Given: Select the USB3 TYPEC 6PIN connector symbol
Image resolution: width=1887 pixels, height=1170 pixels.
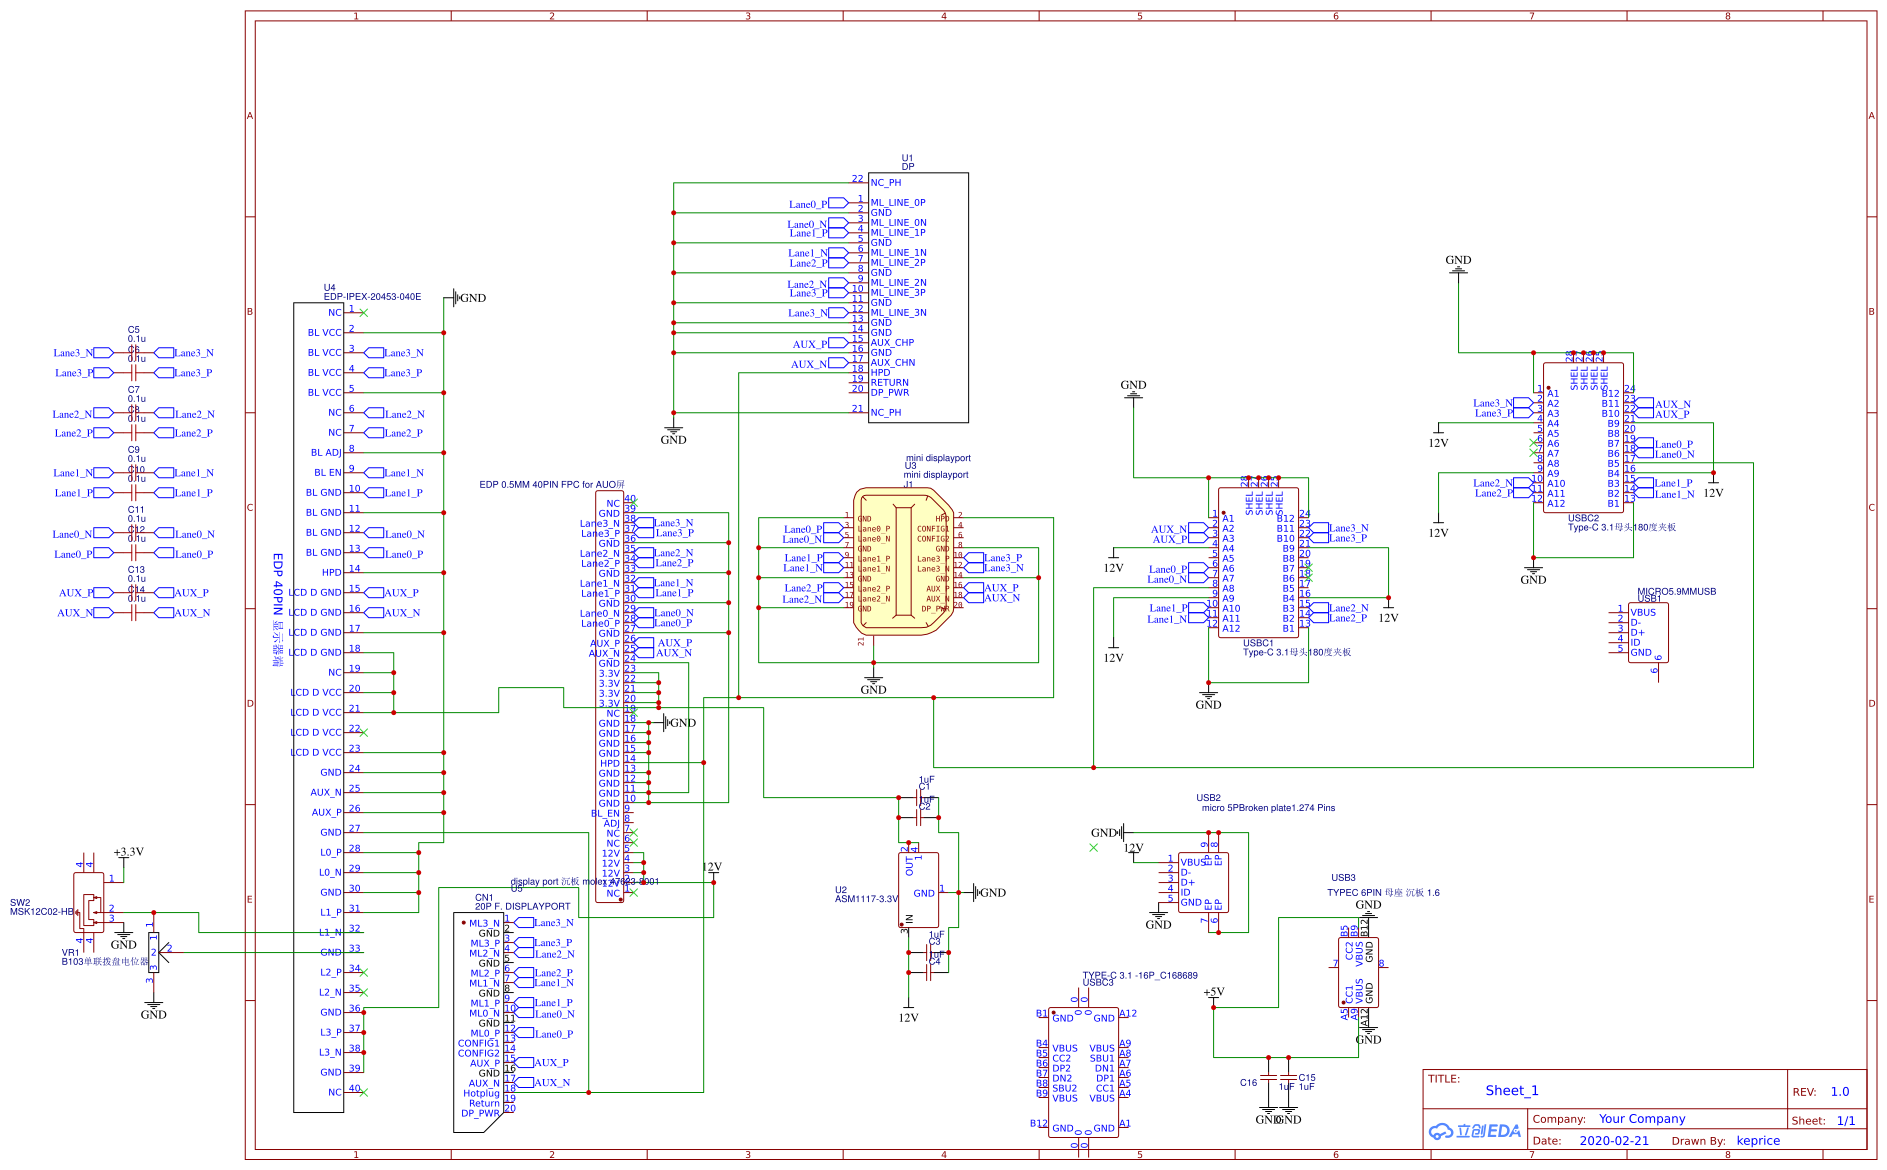Looking at the screenshot, I should 1358,972.
